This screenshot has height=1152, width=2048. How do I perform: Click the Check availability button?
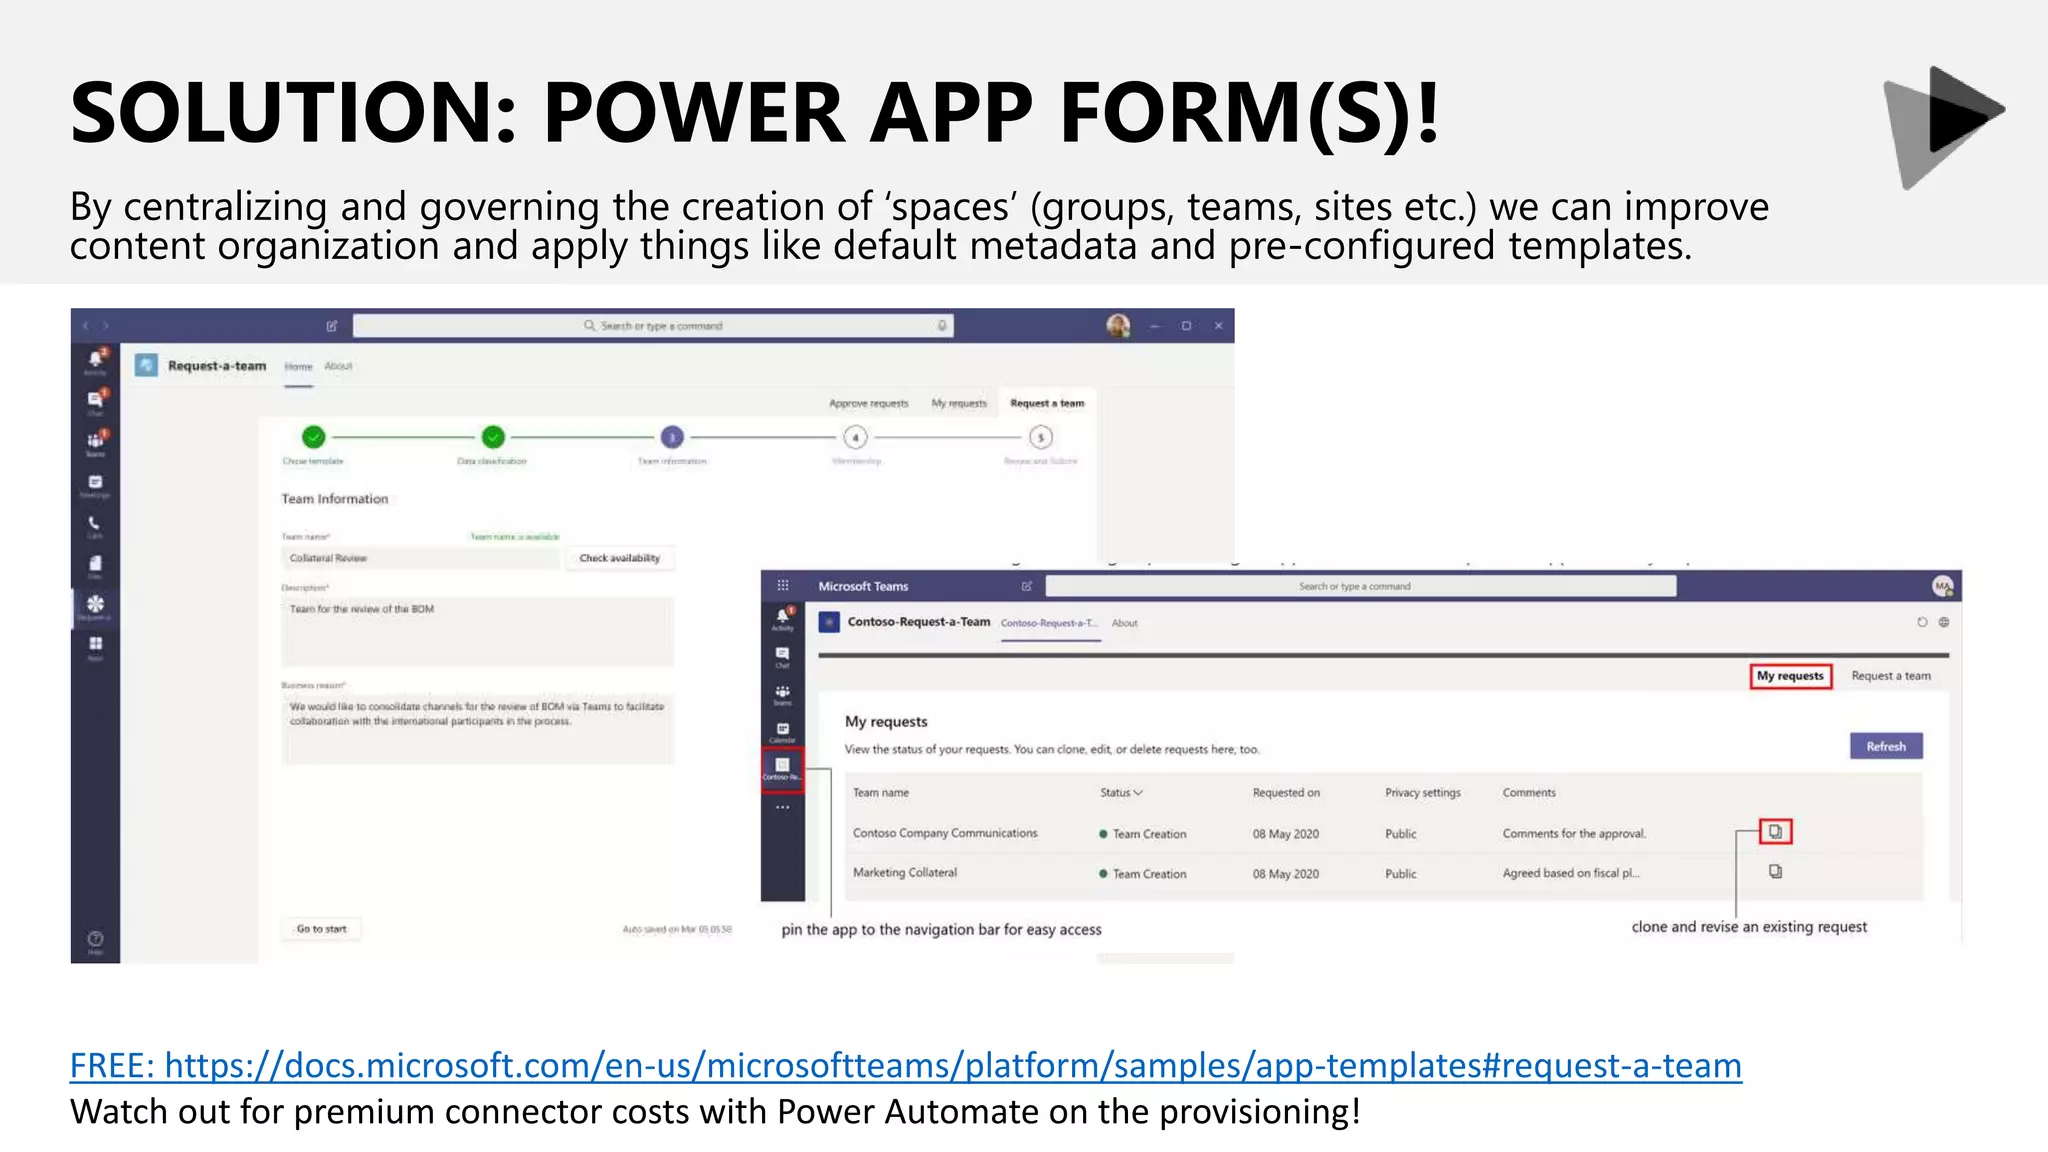coord(620,558)
